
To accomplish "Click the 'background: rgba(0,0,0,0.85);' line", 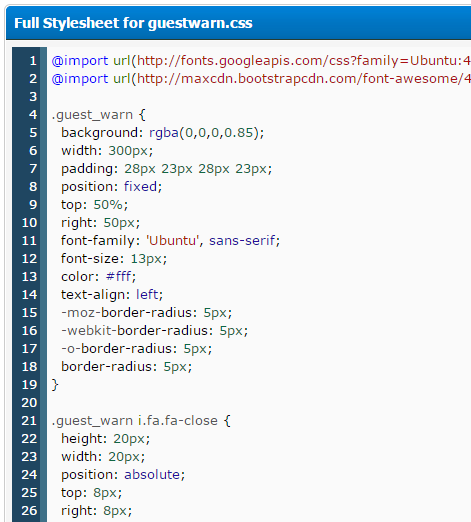I will (x=163, y=133).
